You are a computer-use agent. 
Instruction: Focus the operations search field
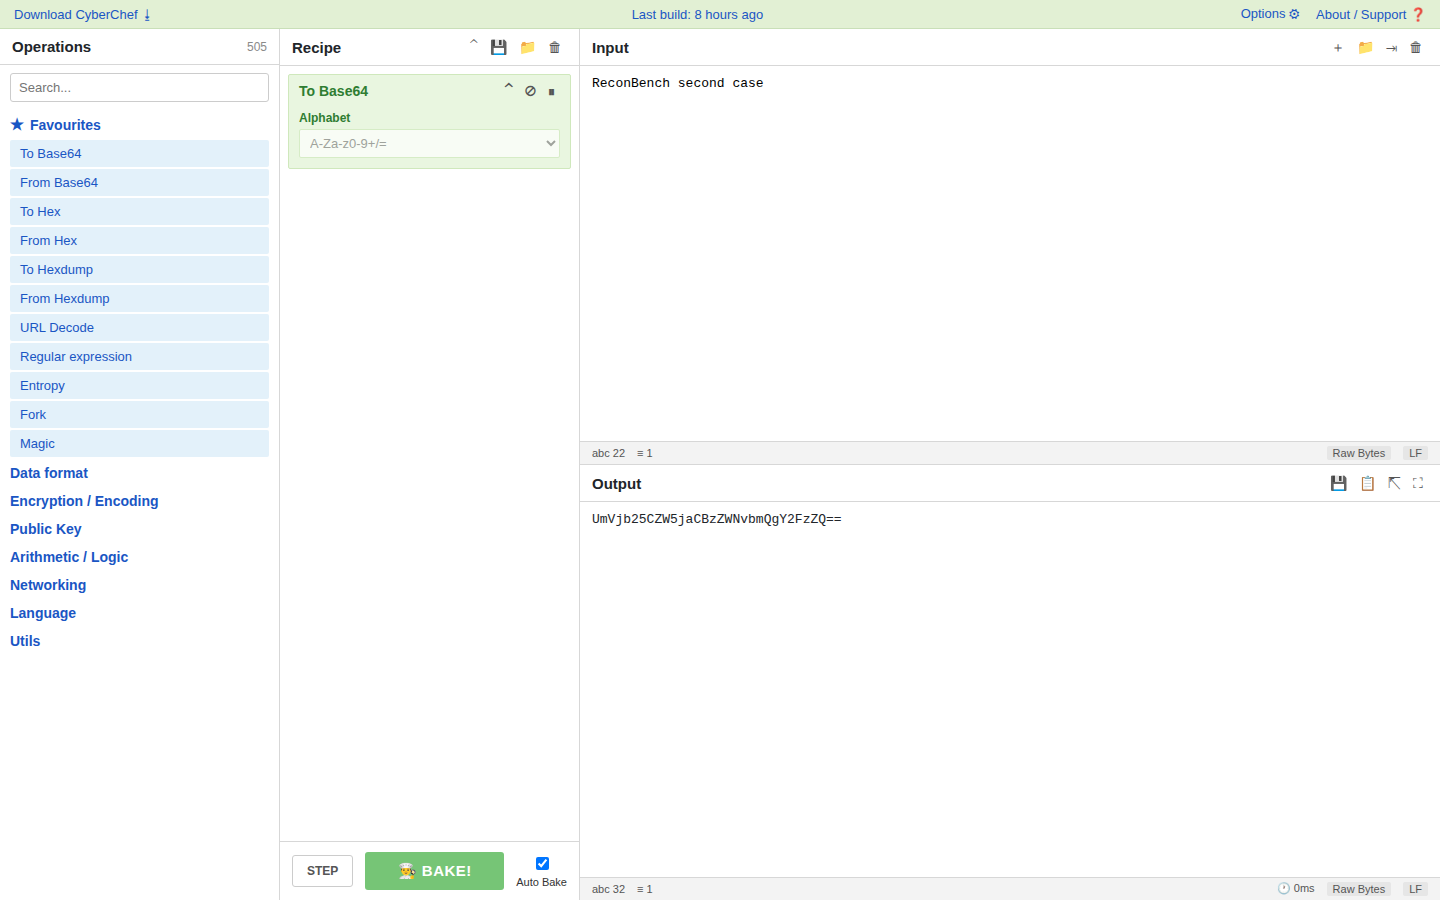[139, 87]
